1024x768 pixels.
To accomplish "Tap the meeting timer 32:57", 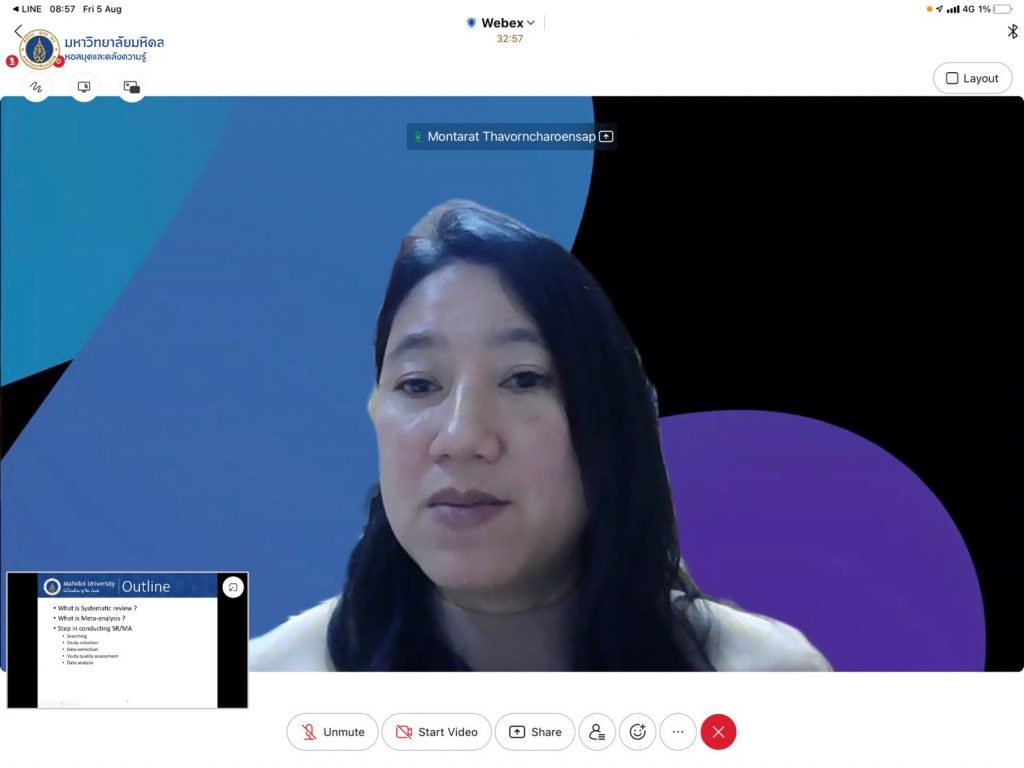I will (510, 39).
